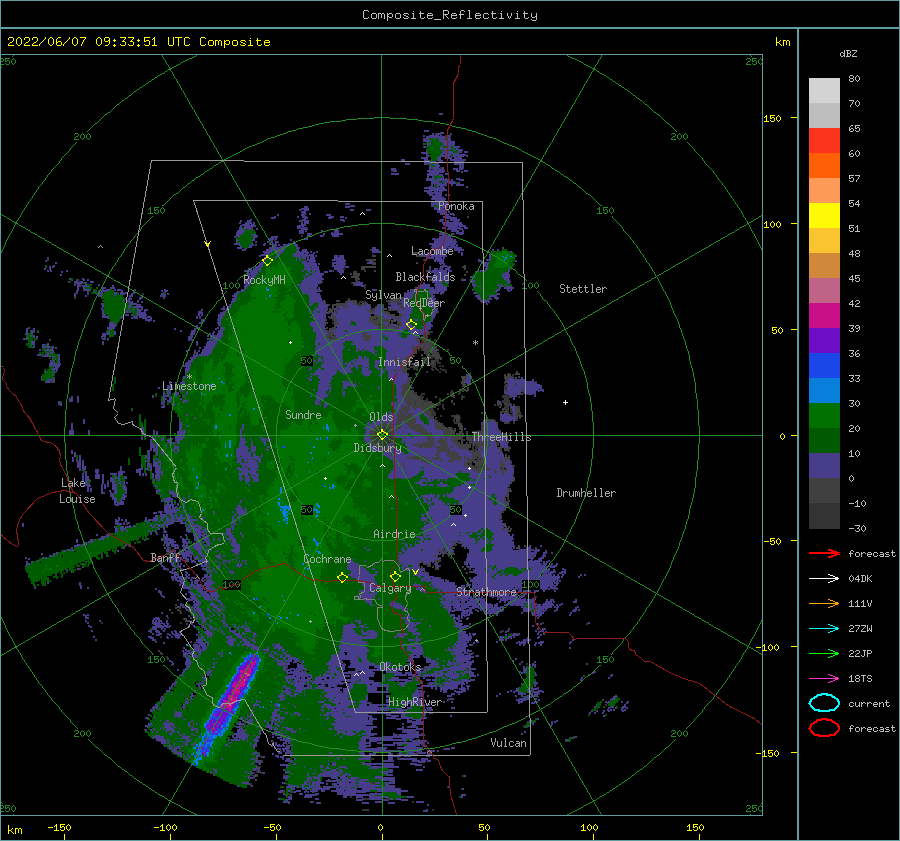This screenshot has height=841, width=900.
Task: Click the Strathmore label
Action: tap(486, 592)
